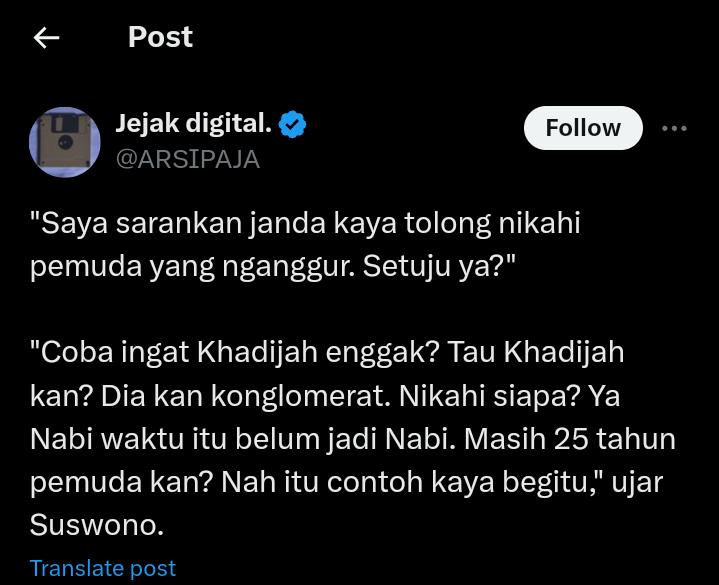Click the Translate post link
Screen dimensions: 719x585
click(x=103, y=568)
